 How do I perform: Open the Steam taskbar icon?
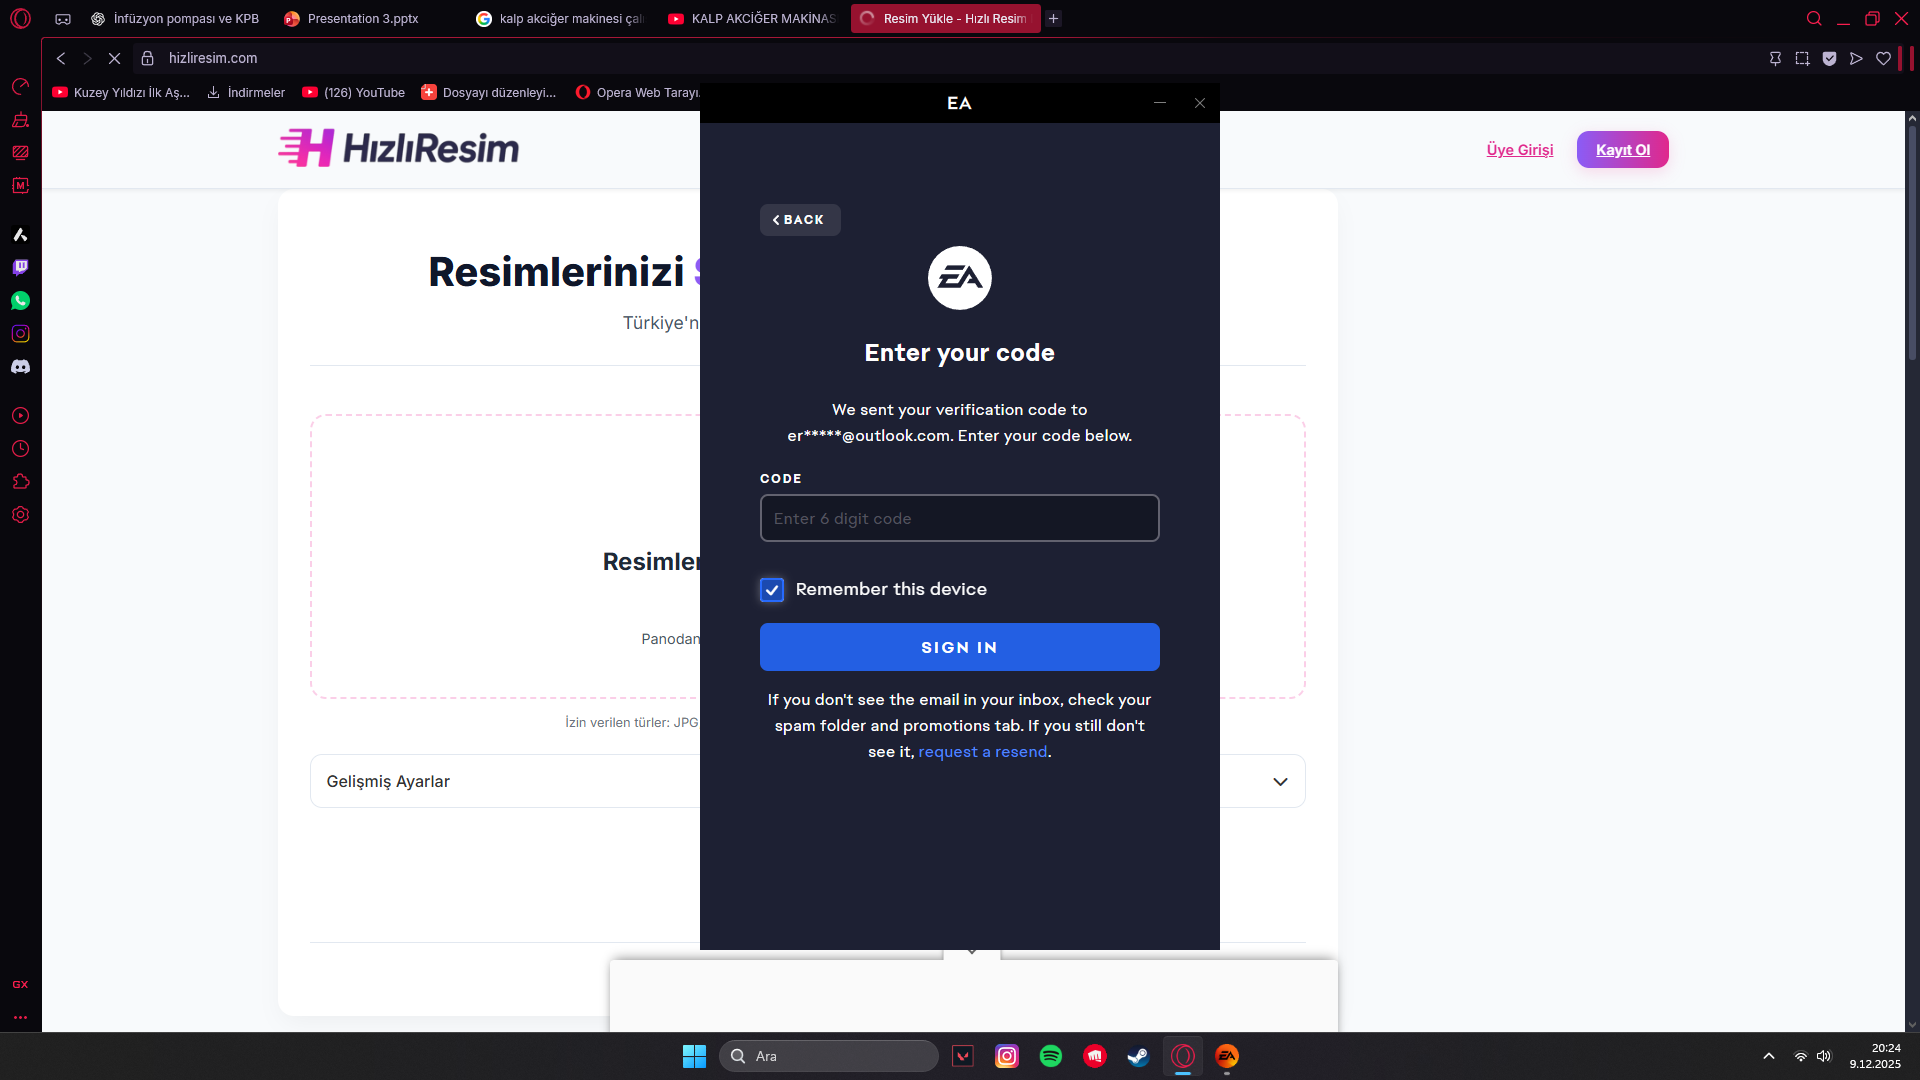tap(1138, 1056)
